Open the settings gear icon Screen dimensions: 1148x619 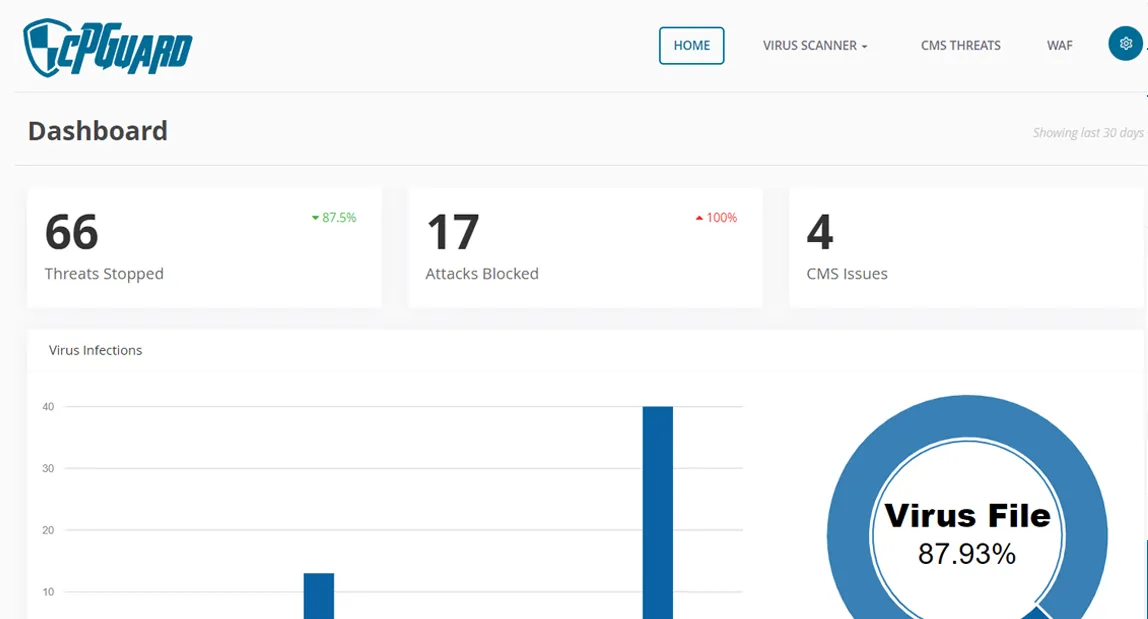point(1125,44)
